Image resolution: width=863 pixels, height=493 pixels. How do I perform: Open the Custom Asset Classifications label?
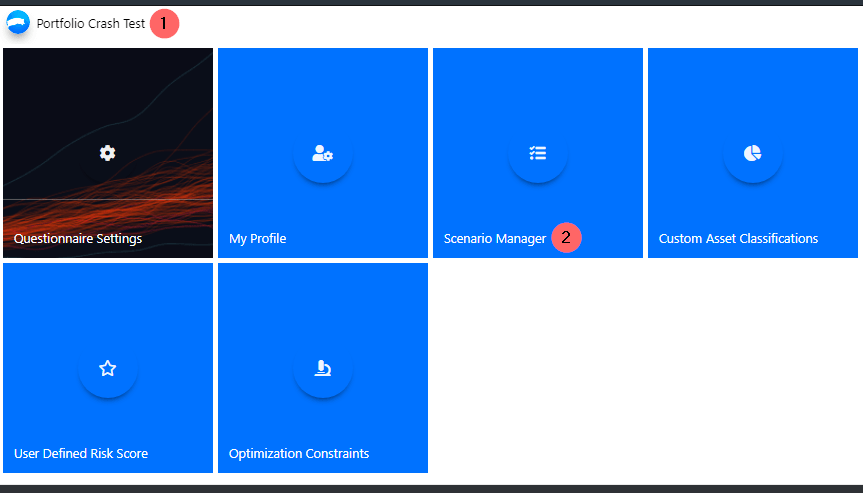click(738, 239)
